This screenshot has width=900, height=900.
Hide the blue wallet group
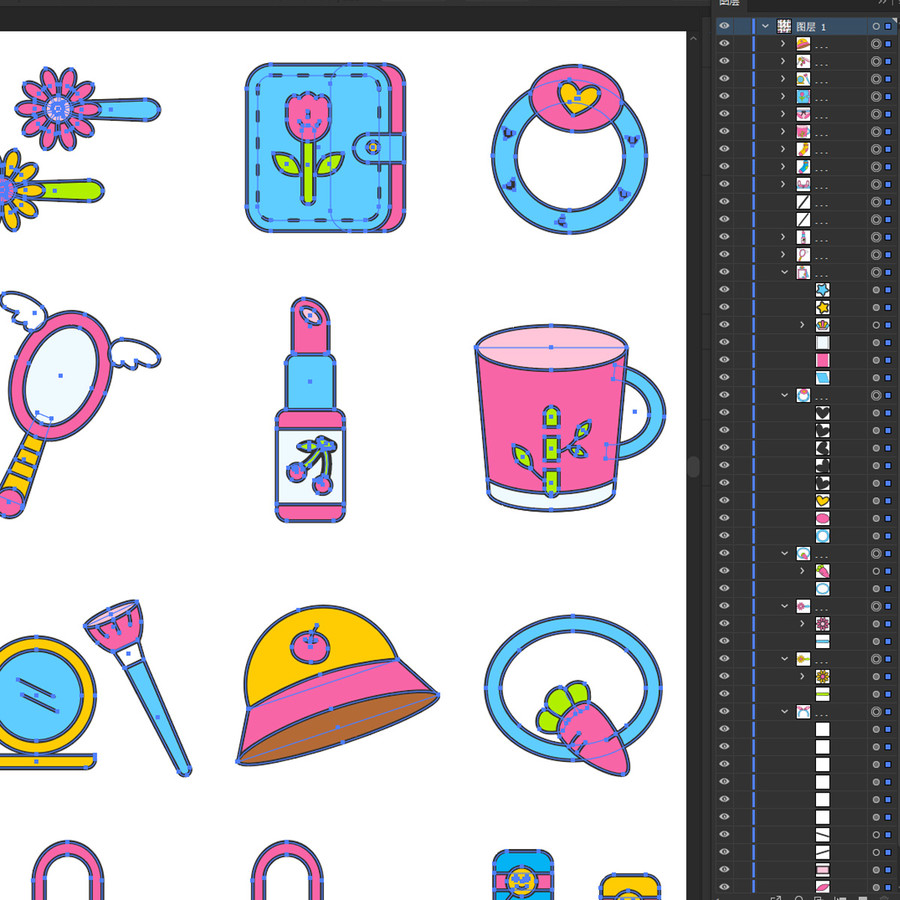tap(724, 96)
